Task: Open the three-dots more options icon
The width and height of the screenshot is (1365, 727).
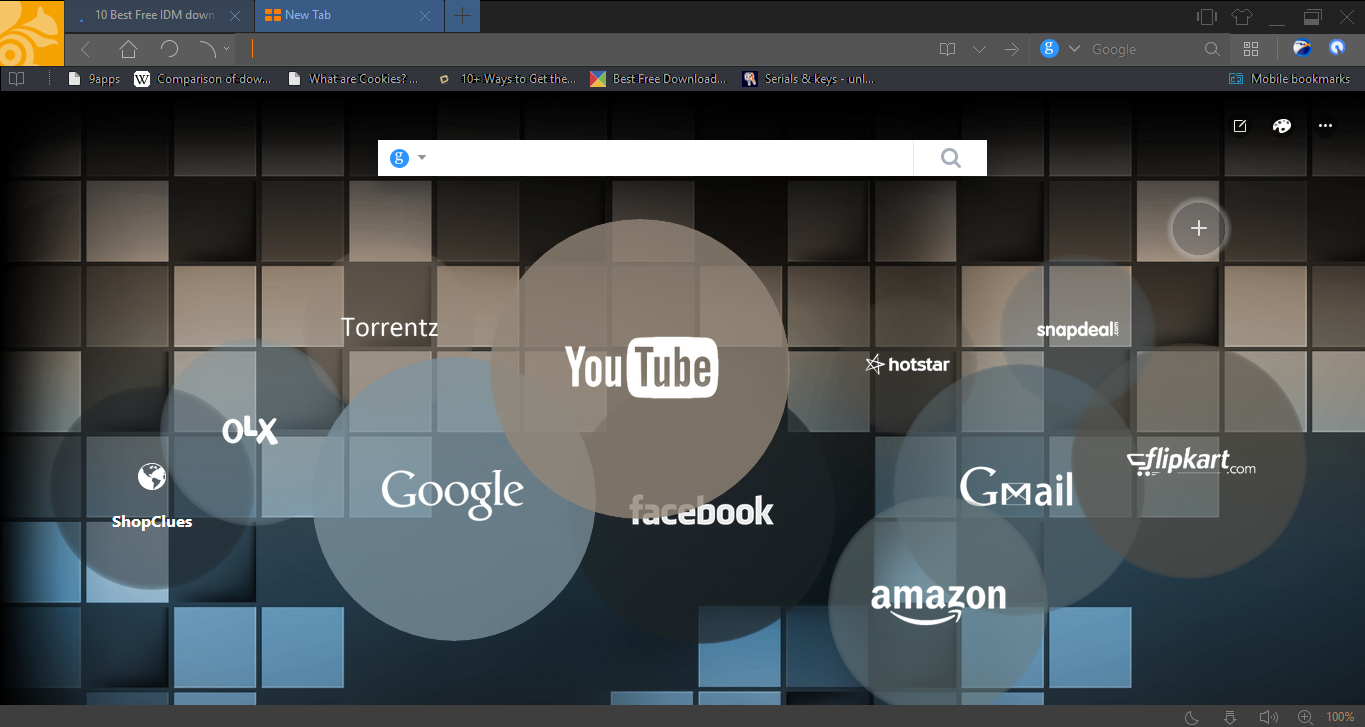Action: [1325, 126]
